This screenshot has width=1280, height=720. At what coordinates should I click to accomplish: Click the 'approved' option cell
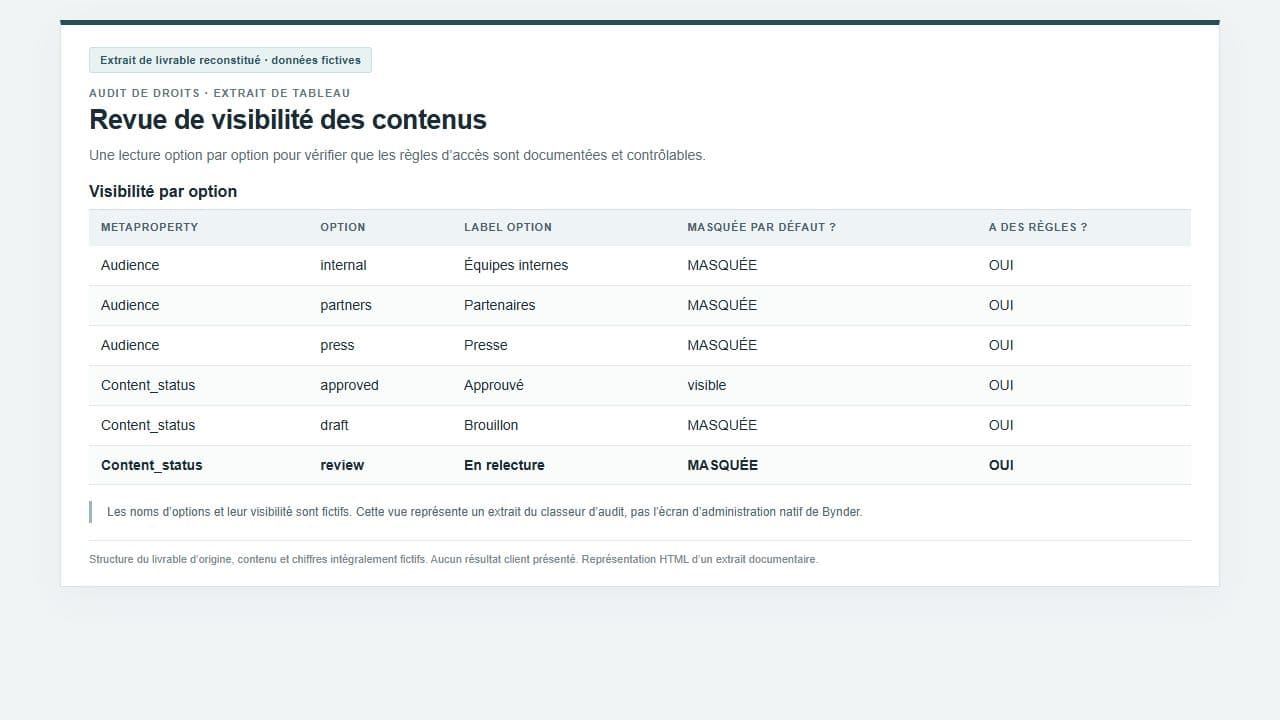coord(349,385)
